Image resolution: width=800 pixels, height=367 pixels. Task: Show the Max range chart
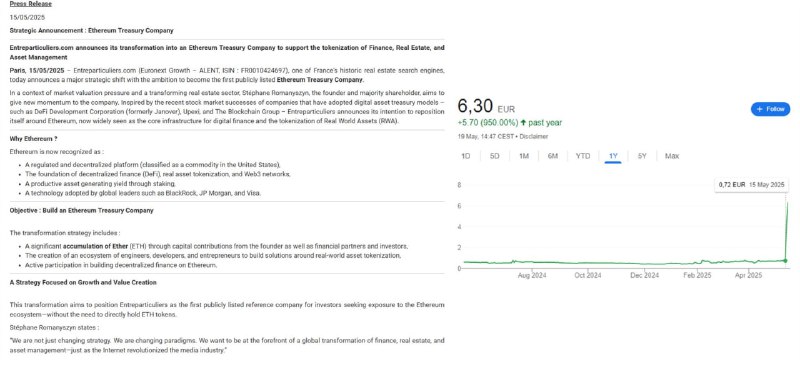click(x=672, y=156)
